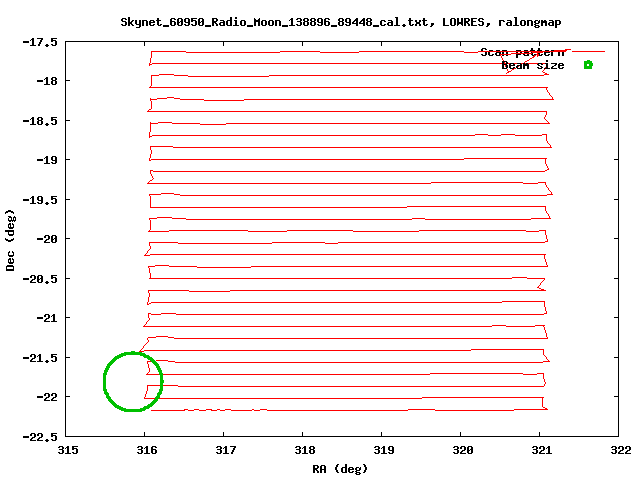Click the Dec (deg) y-axis label

point(11,239)
